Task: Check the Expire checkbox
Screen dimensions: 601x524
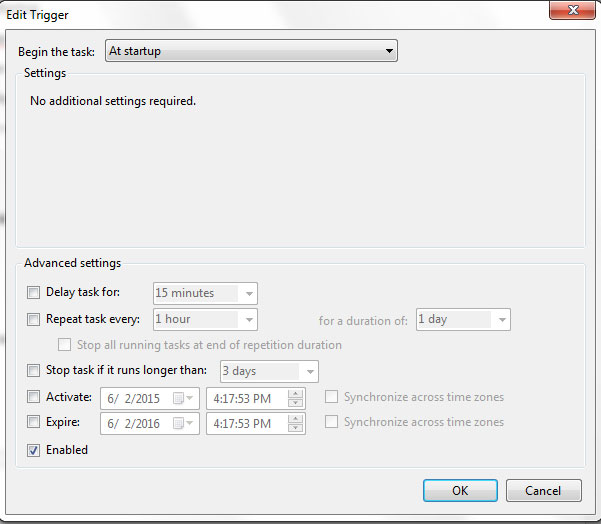Action: pos(33,422)
